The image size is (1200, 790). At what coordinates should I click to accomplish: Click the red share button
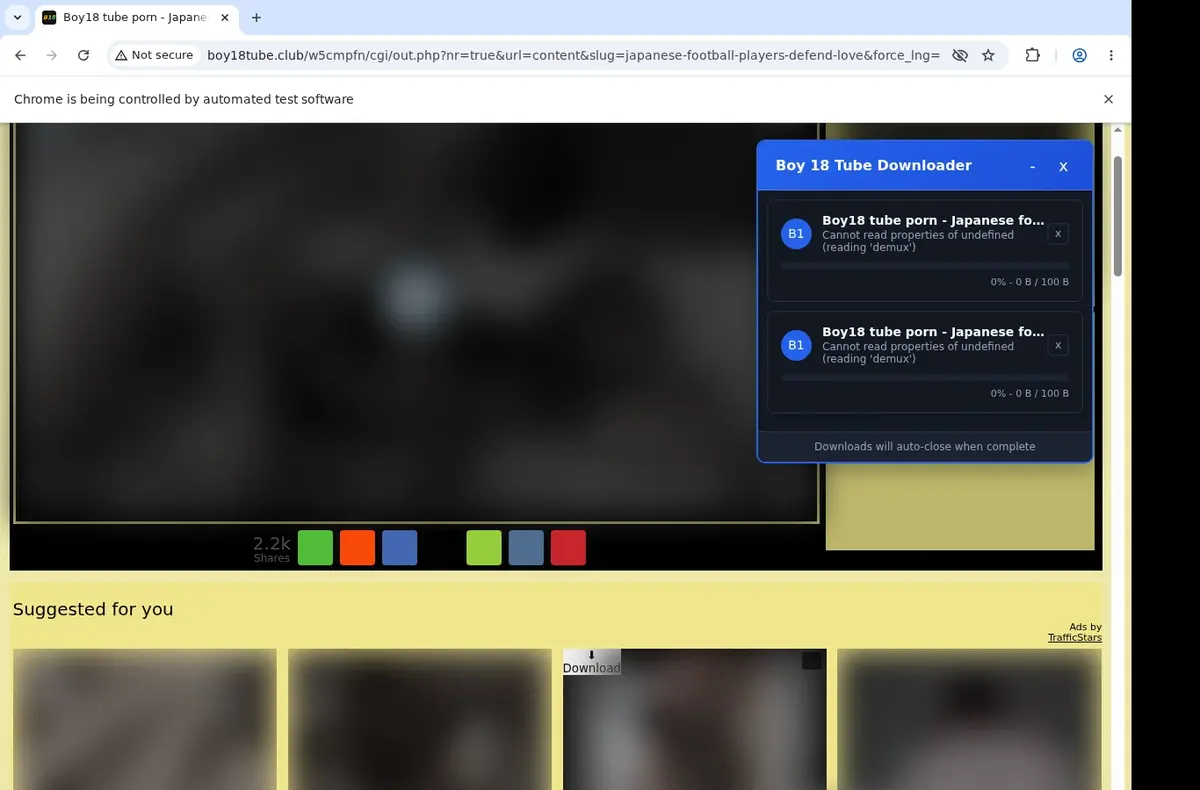(x=568, y=548)
